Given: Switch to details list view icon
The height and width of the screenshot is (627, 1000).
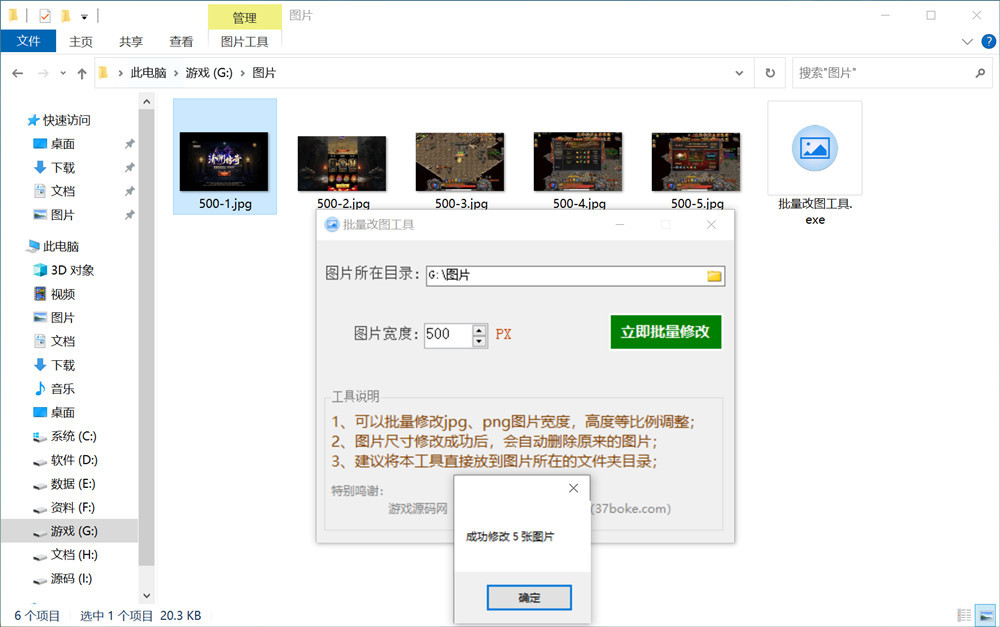Looking at the screenshot, I should coord(964,615).
